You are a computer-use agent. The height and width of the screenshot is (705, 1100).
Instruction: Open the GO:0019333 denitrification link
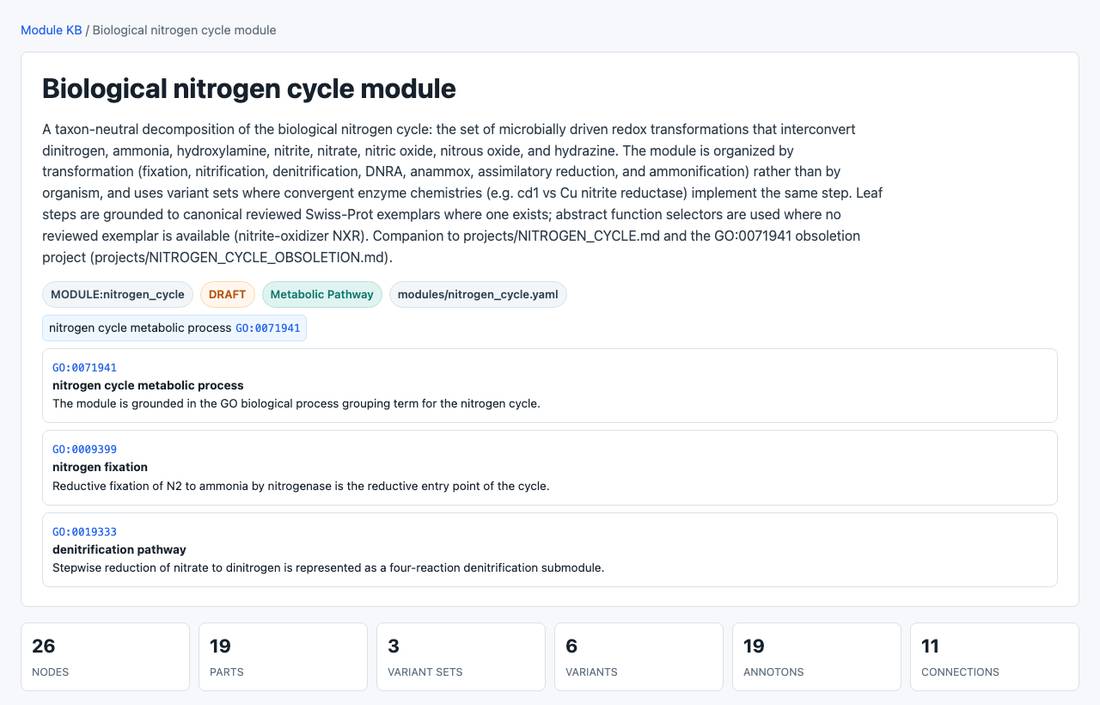tap(84, 532)
